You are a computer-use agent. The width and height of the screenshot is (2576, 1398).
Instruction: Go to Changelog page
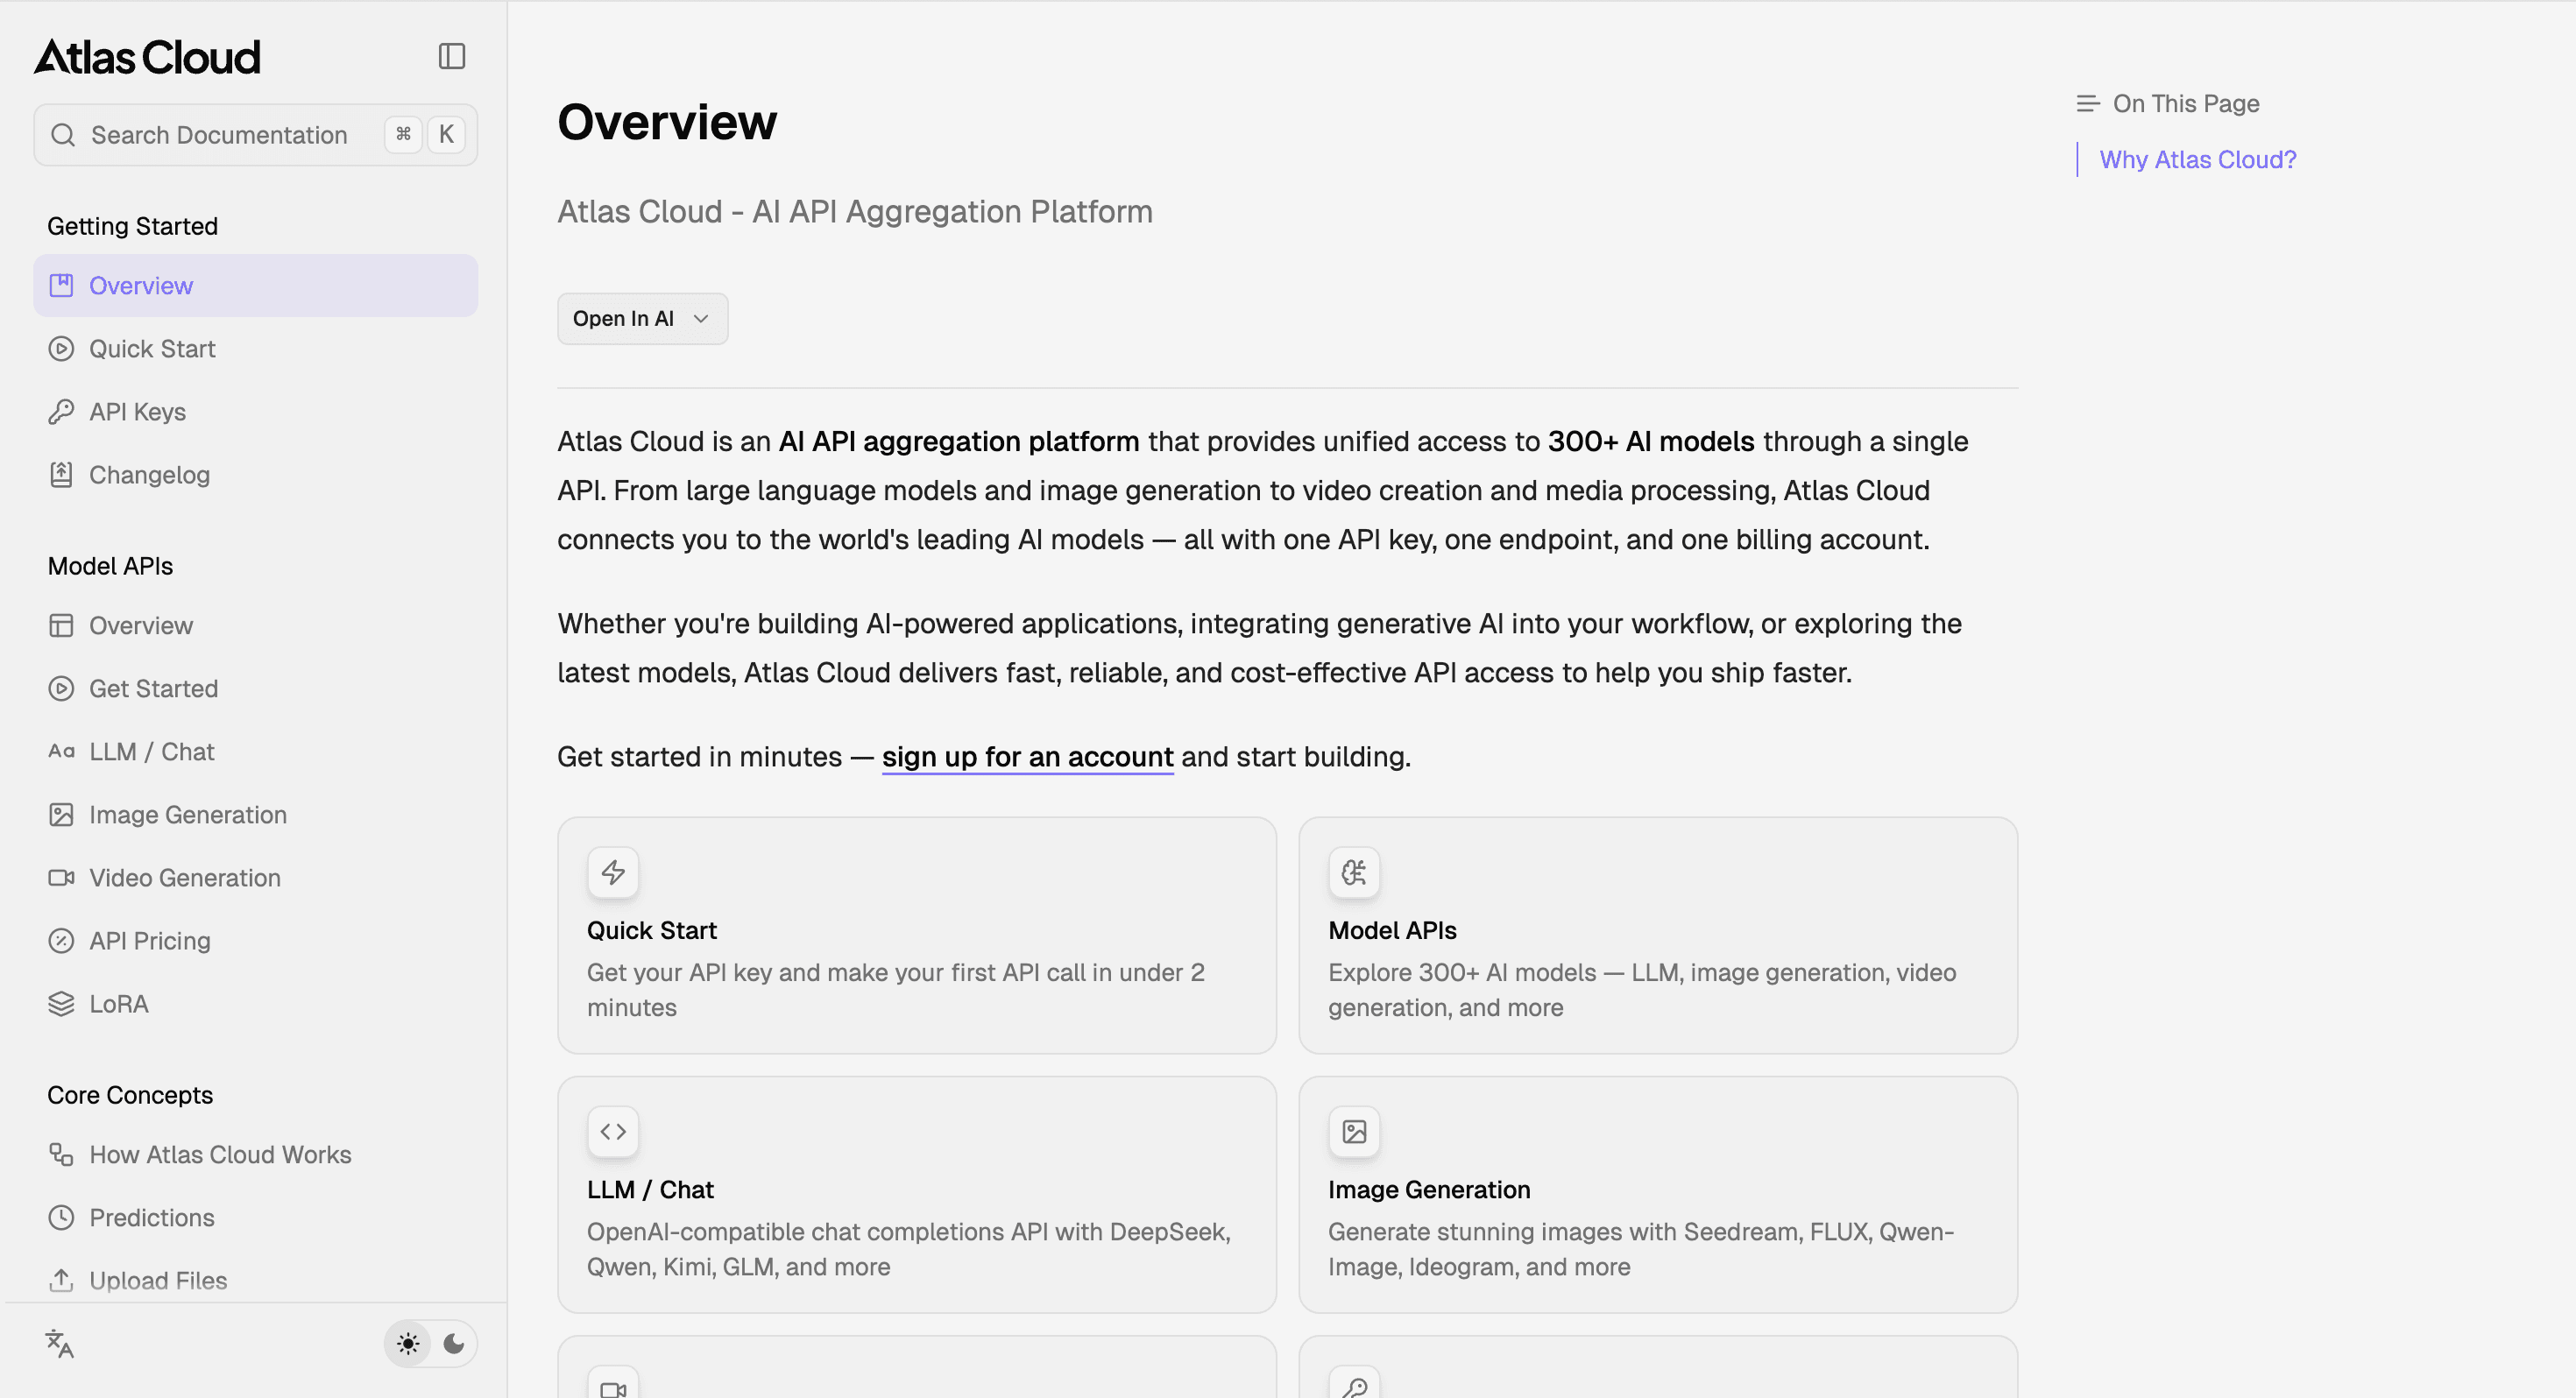coord(149,475)
